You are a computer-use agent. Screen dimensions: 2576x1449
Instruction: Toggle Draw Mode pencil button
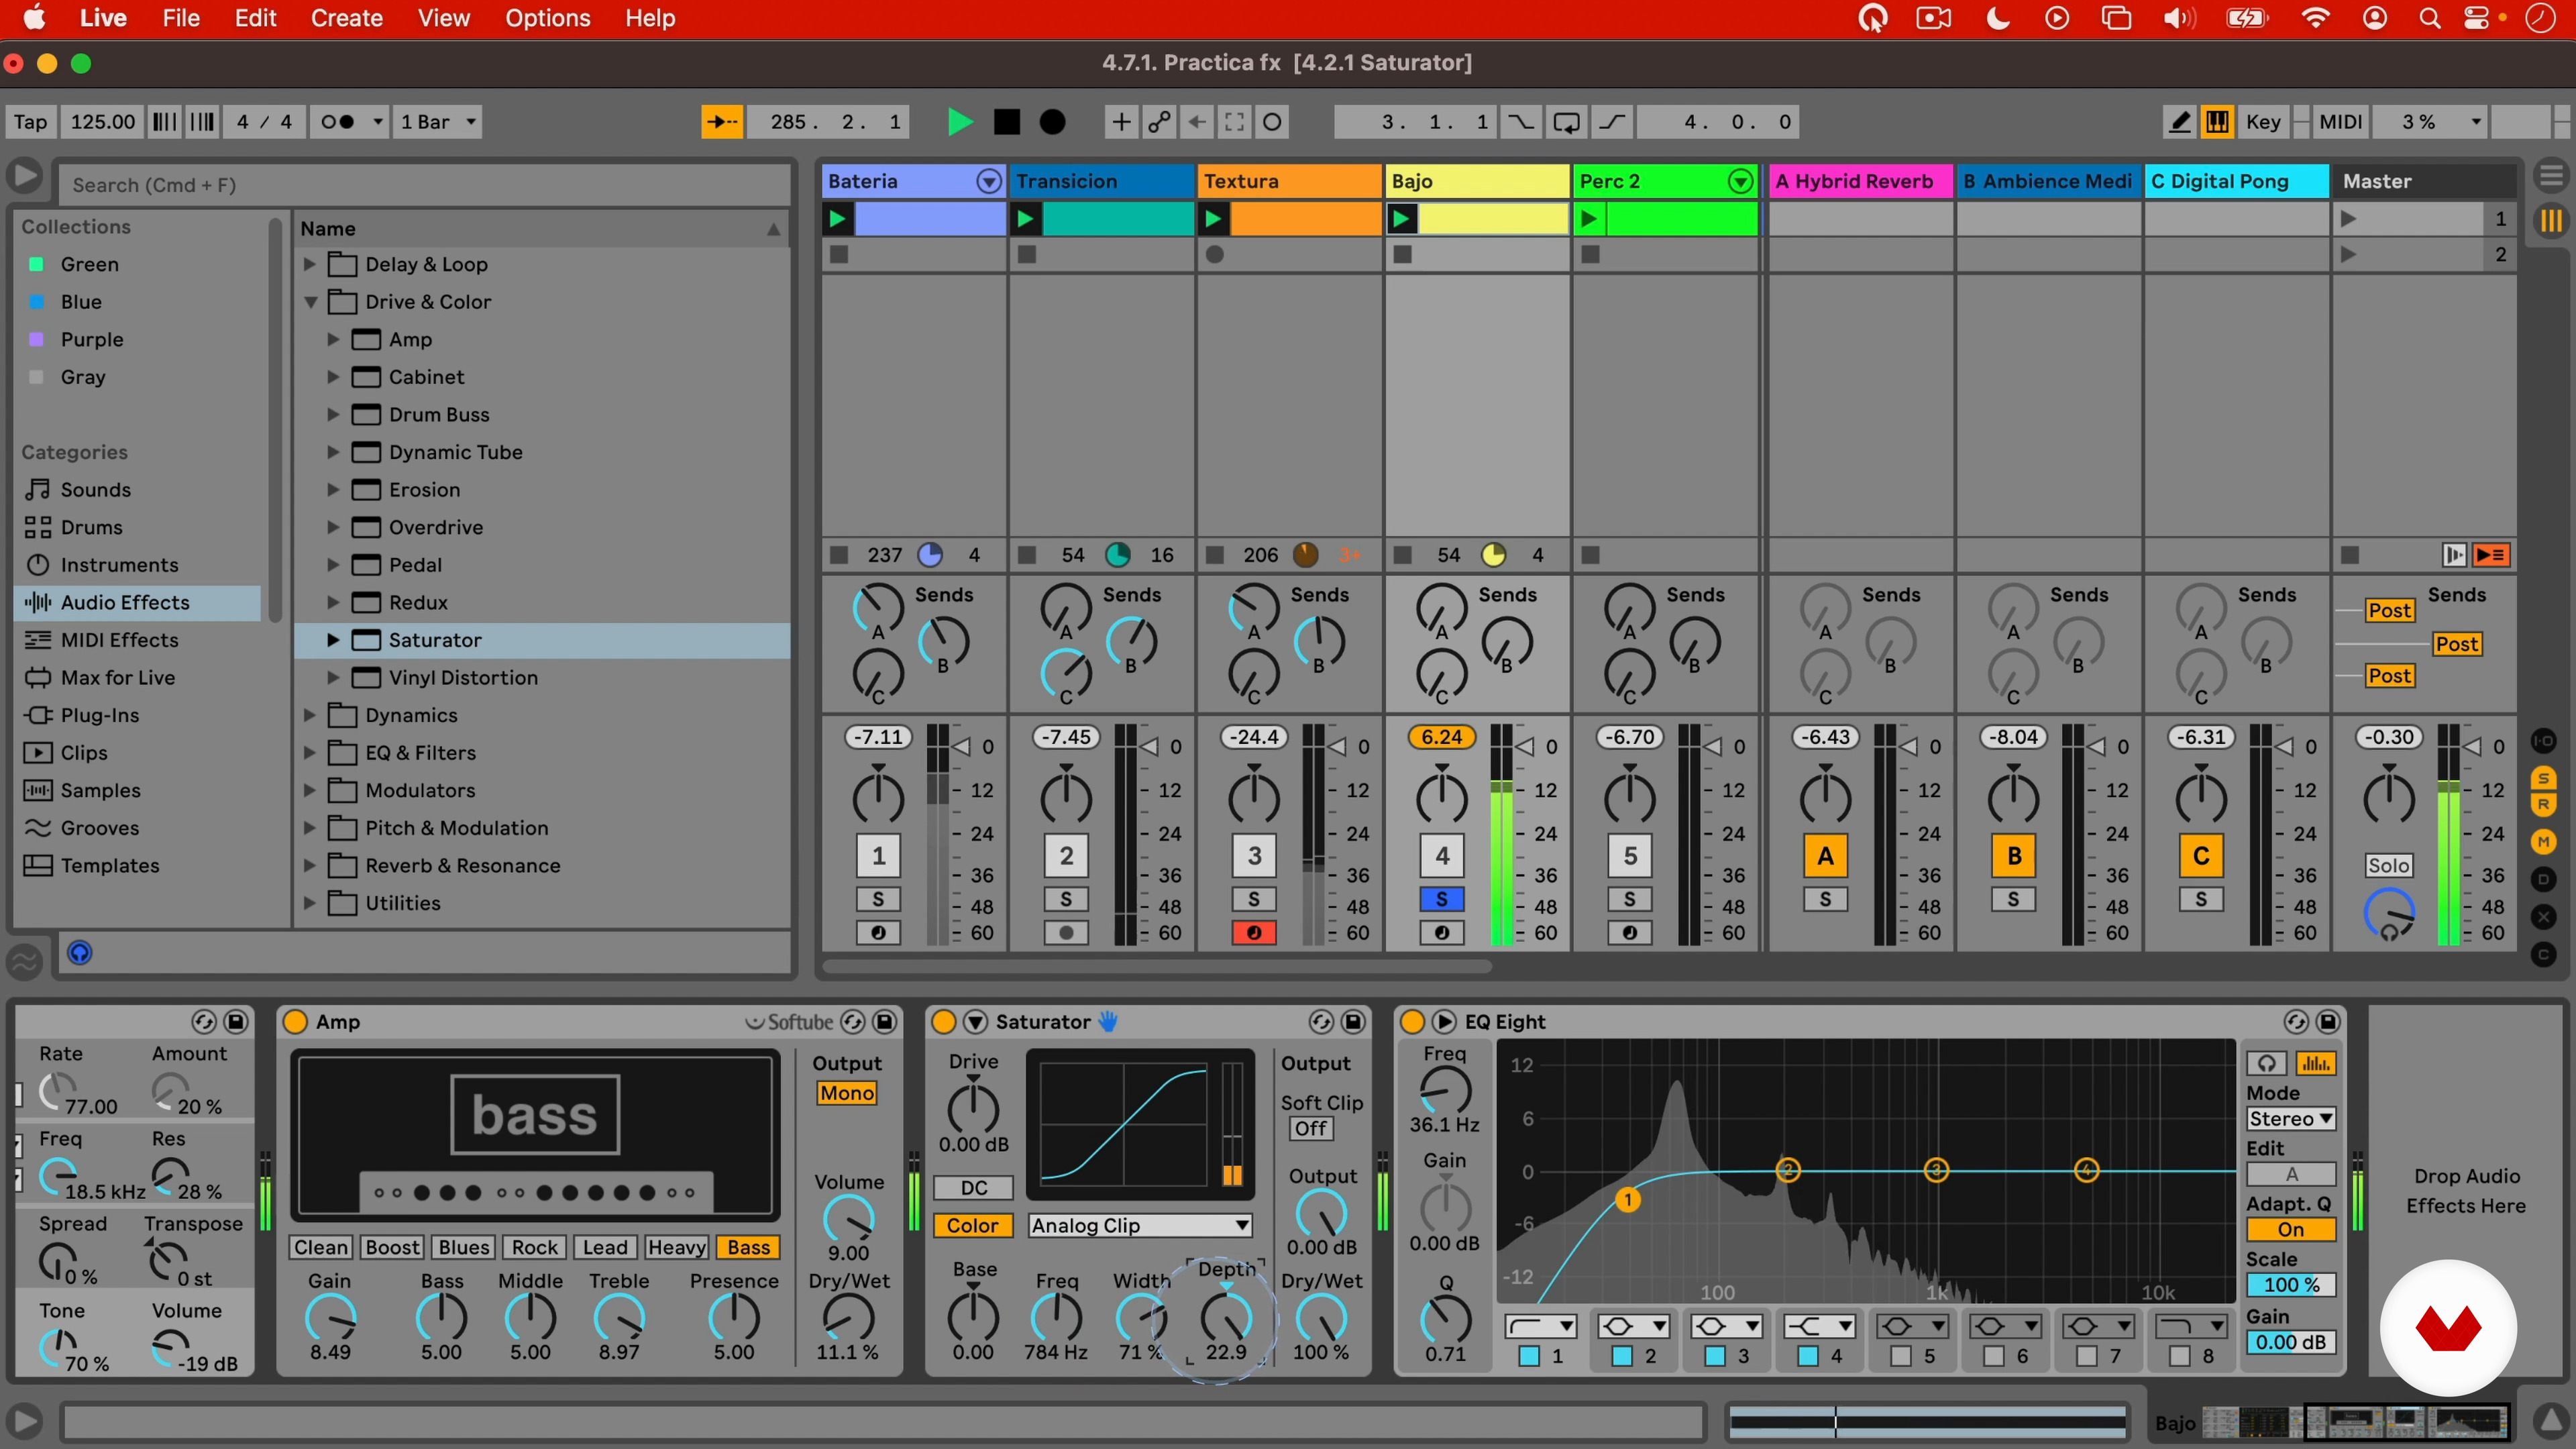2179,122
